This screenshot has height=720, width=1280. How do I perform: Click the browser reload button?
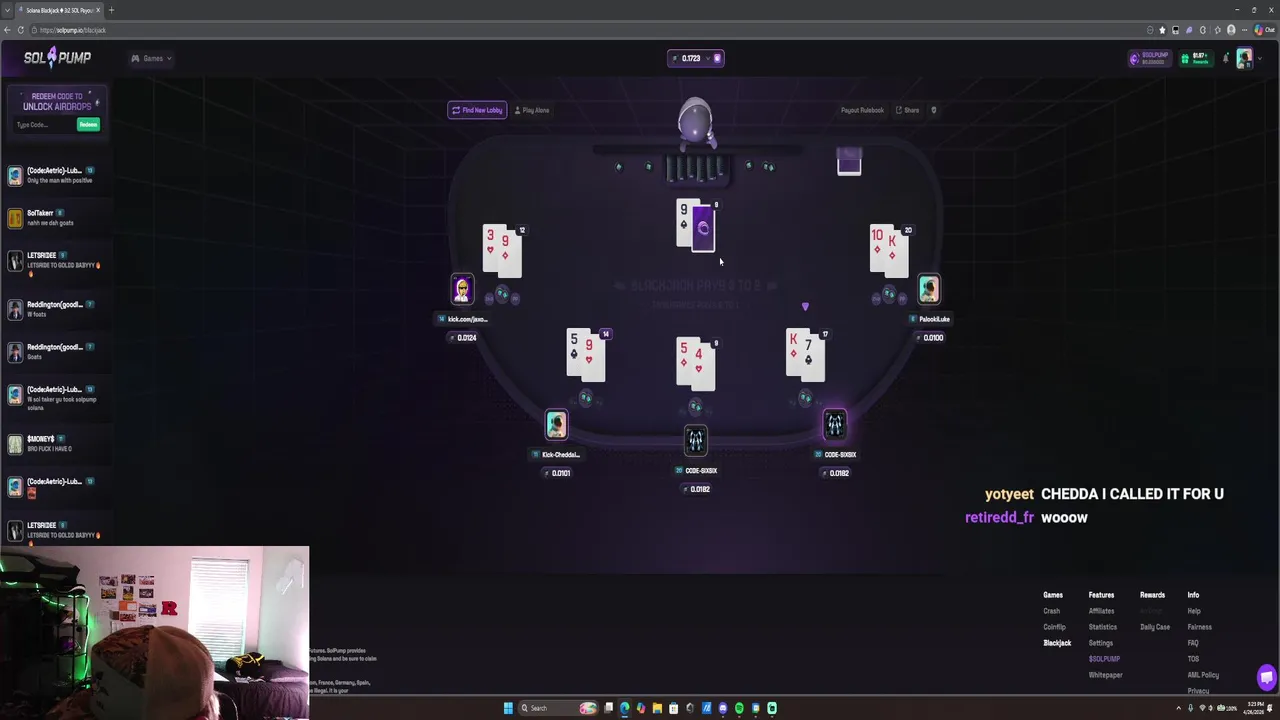click(x=20, y=30)
